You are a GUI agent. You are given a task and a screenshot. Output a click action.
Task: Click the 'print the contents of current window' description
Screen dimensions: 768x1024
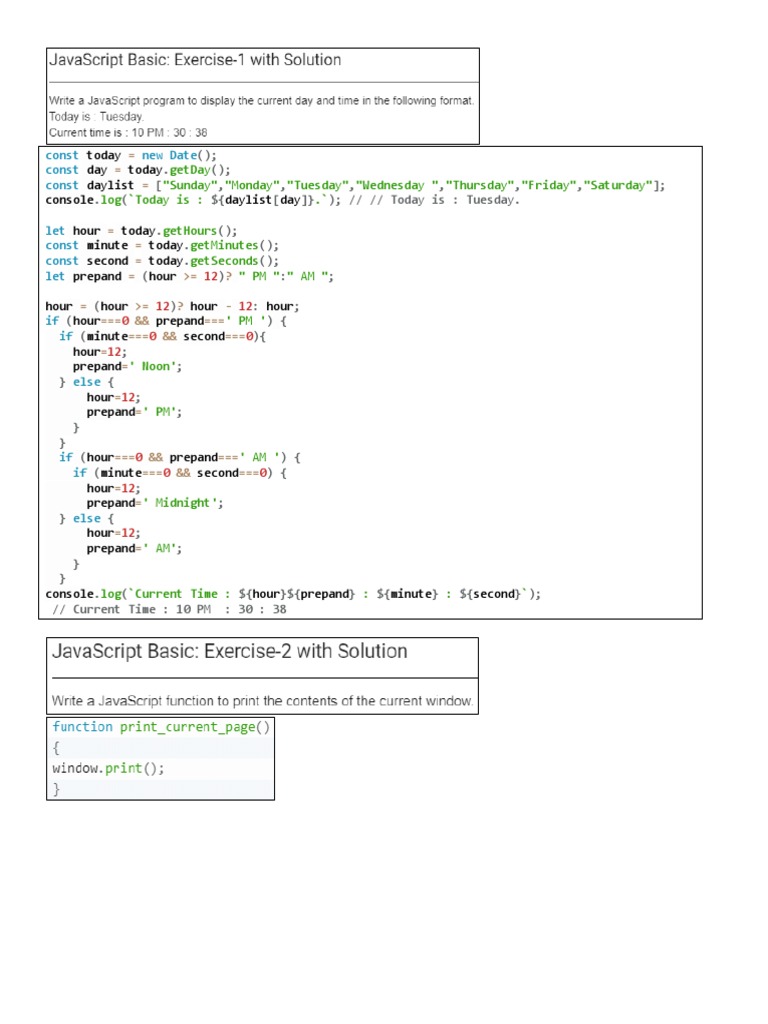262,701
